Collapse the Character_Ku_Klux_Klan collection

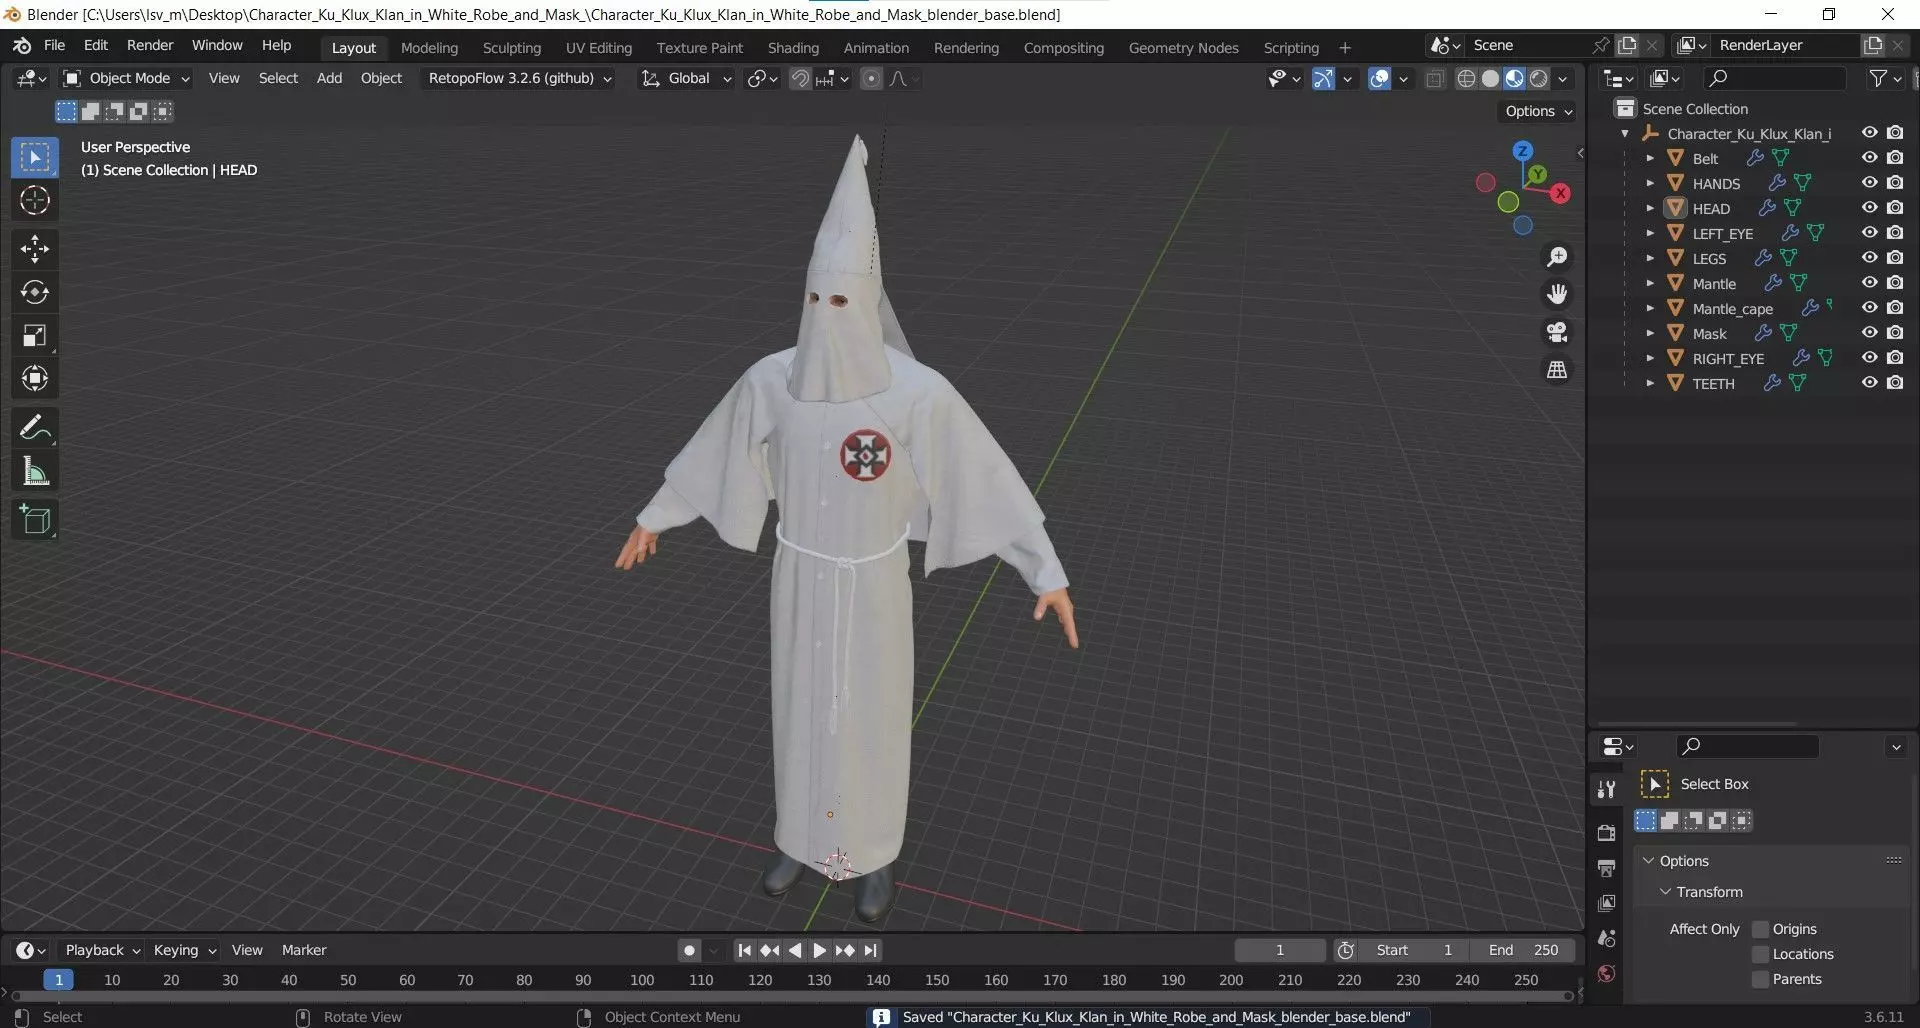click(x=1625, y=133)
